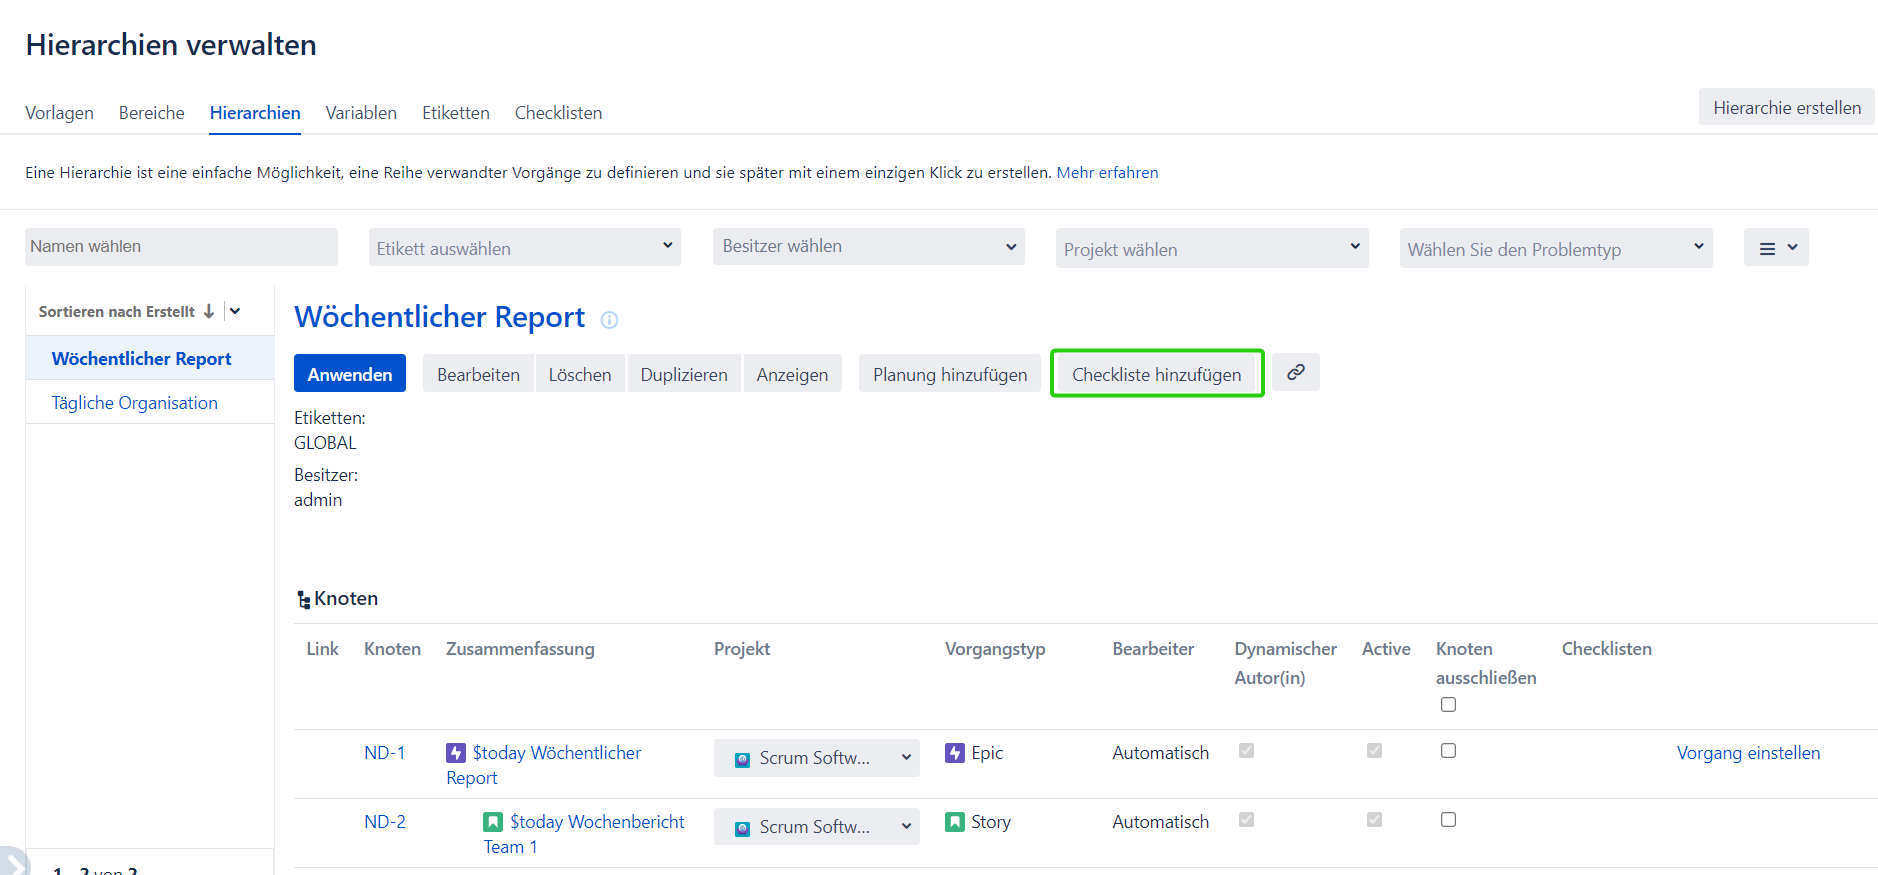
Task: Switch to the Vorlagen tab
Action: click(x=59, y=113)
